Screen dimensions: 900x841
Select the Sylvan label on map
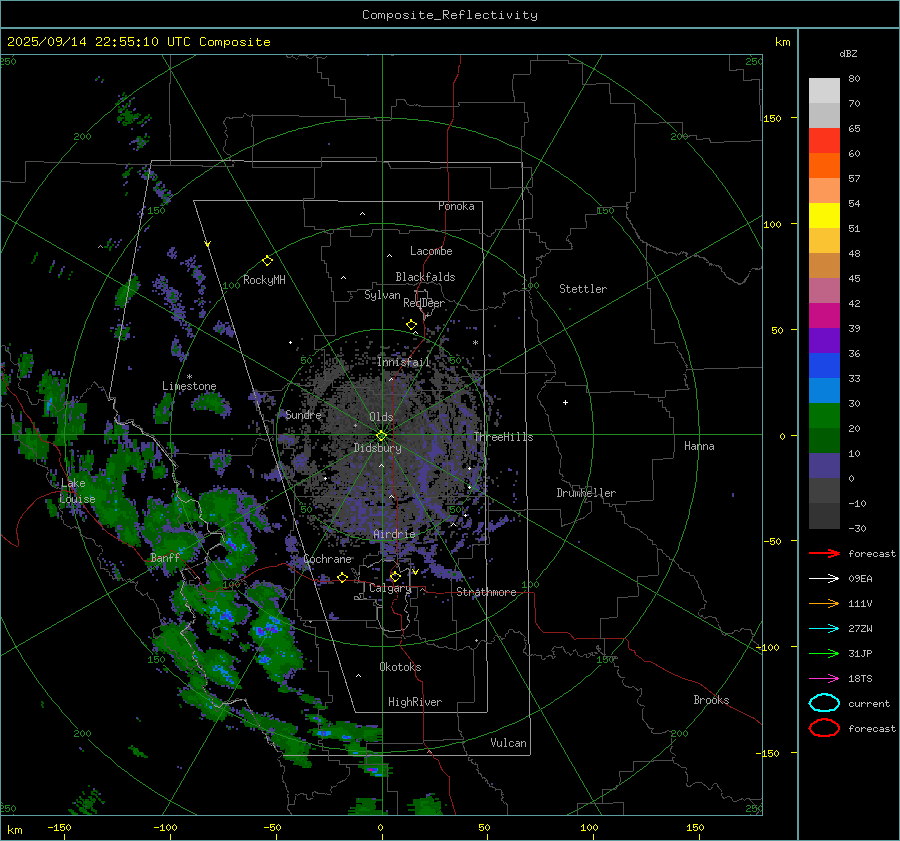point(382,295)
